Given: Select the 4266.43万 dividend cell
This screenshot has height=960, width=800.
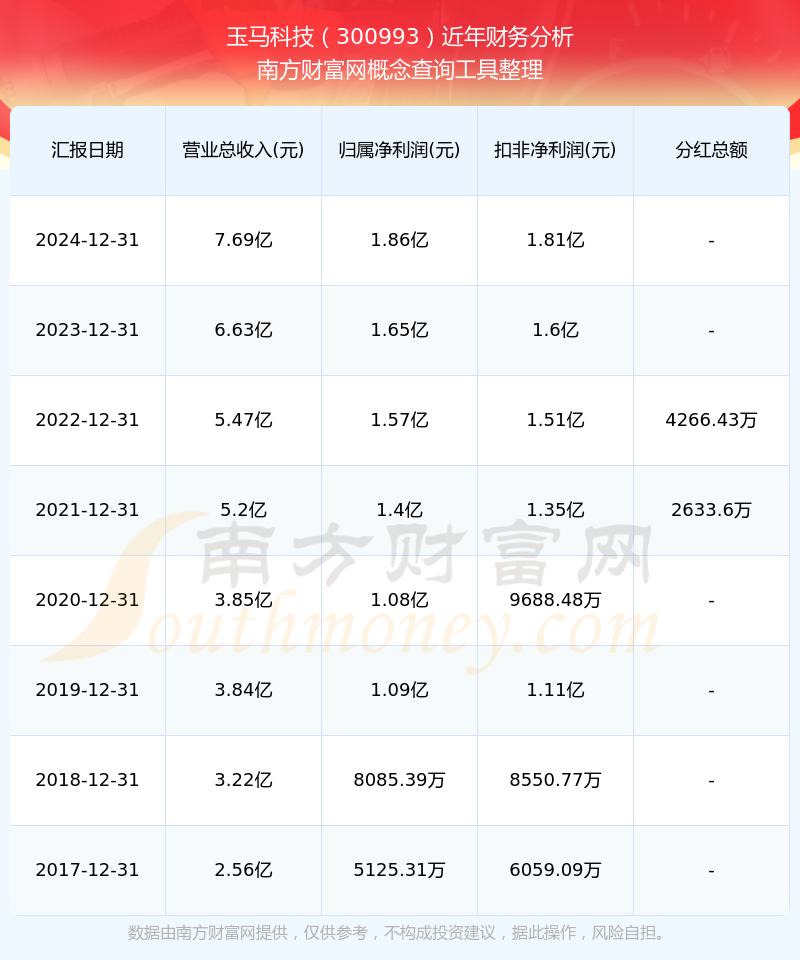Looking at the screenshot, I should tap(711, 420).
